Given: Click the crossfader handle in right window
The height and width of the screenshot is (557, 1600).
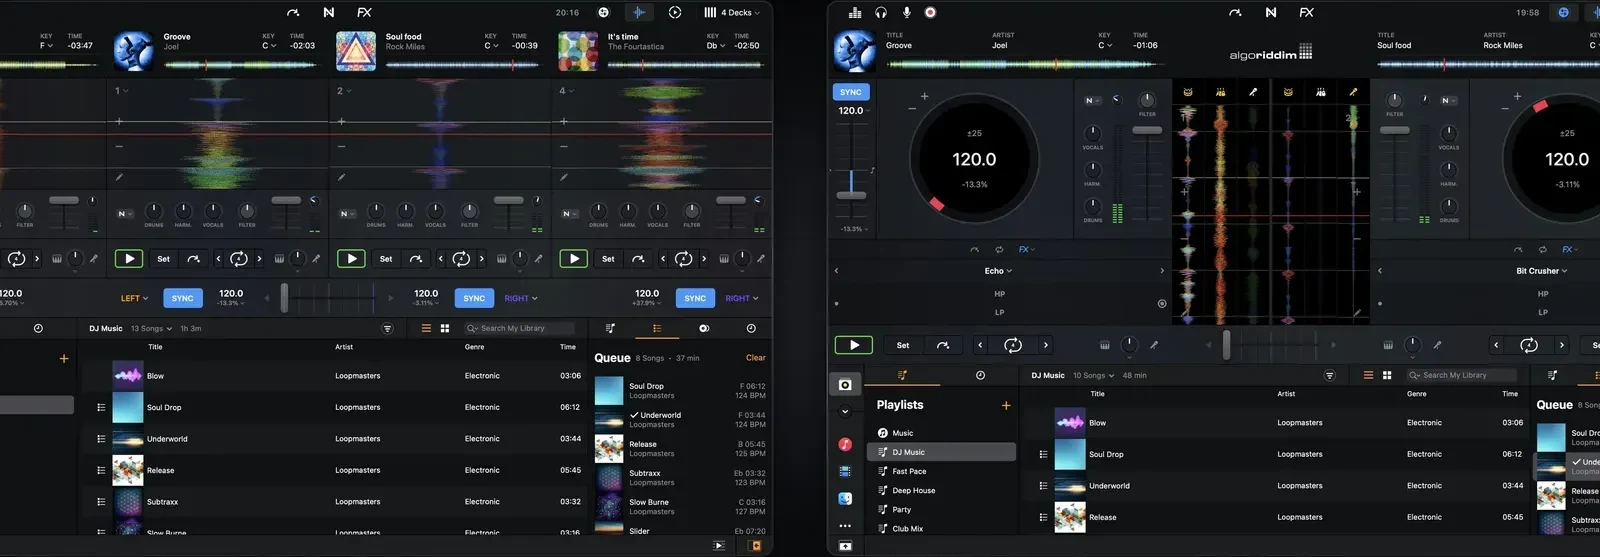Looking at the screenshot, I should [x=1226, y=345].
